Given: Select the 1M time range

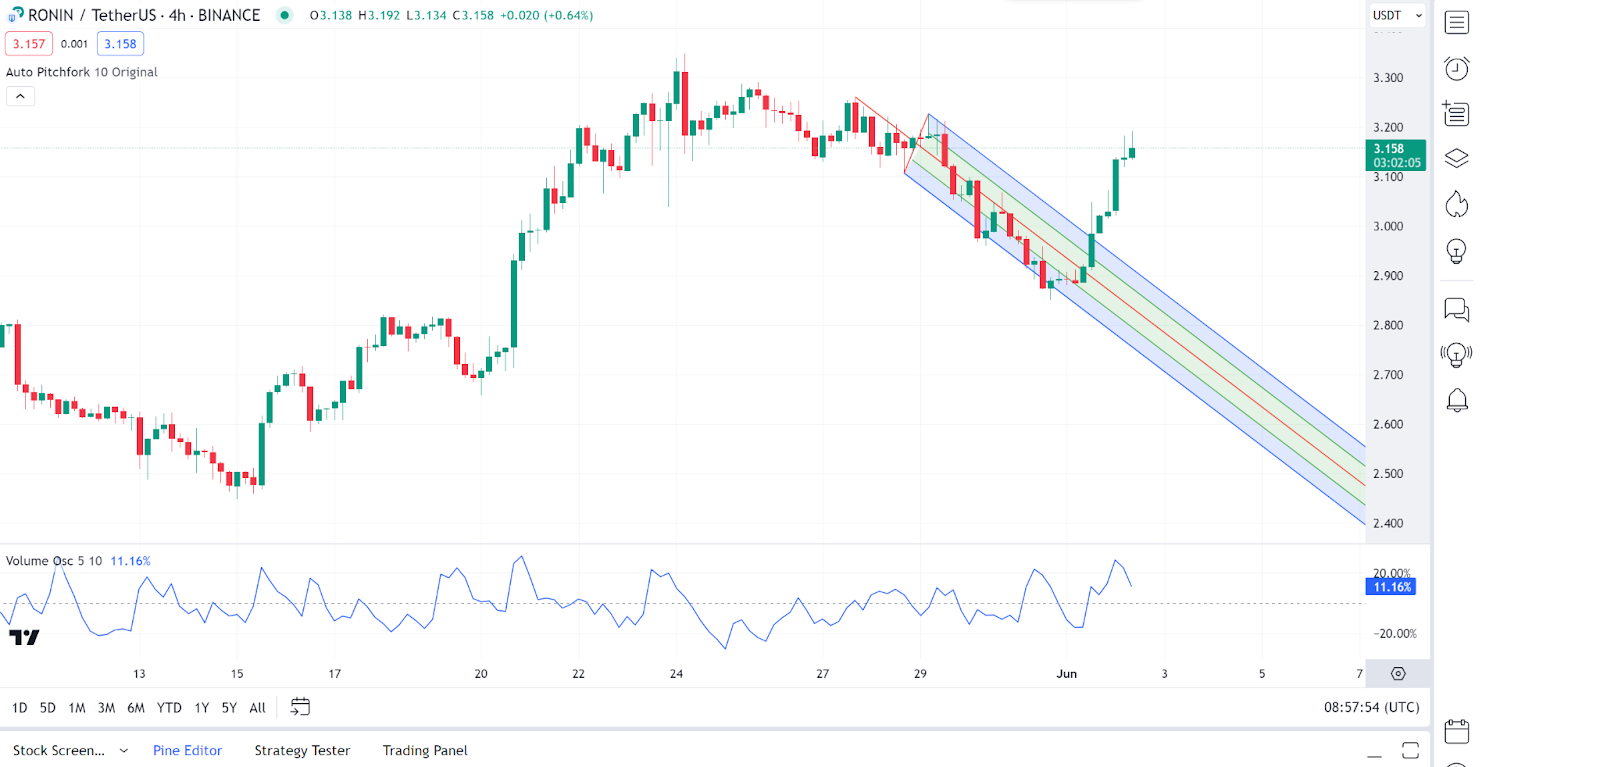Looking at the screenshot, I should click(x=77, y=707).
